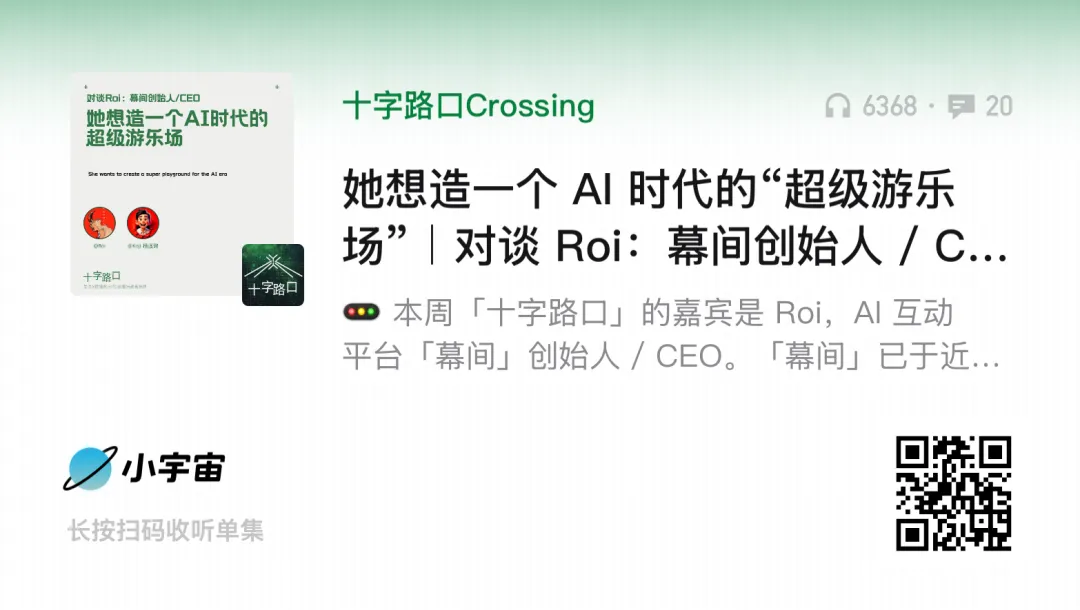Click the green headline text on cover art
The height and width of the screenshot is (610, 1080).
[177, 128]
